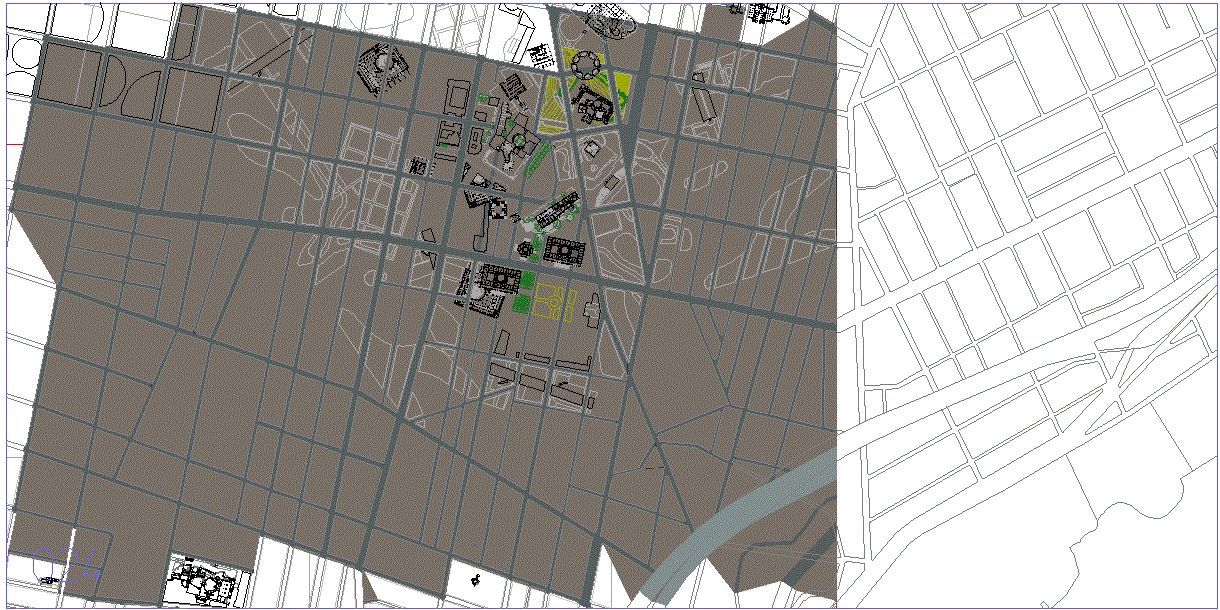
Task: Select the red tick mark on left edge
Action: (x=14, y=144)
